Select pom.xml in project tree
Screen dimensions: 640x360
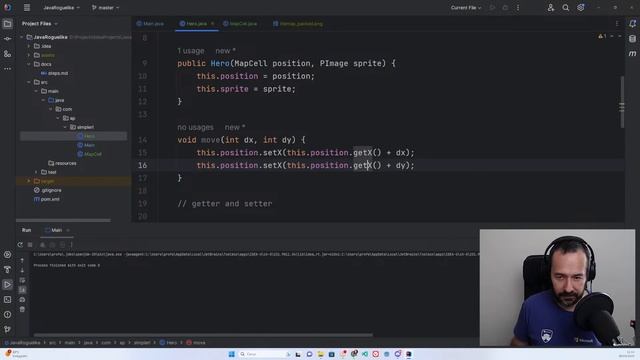coord(47,199)
